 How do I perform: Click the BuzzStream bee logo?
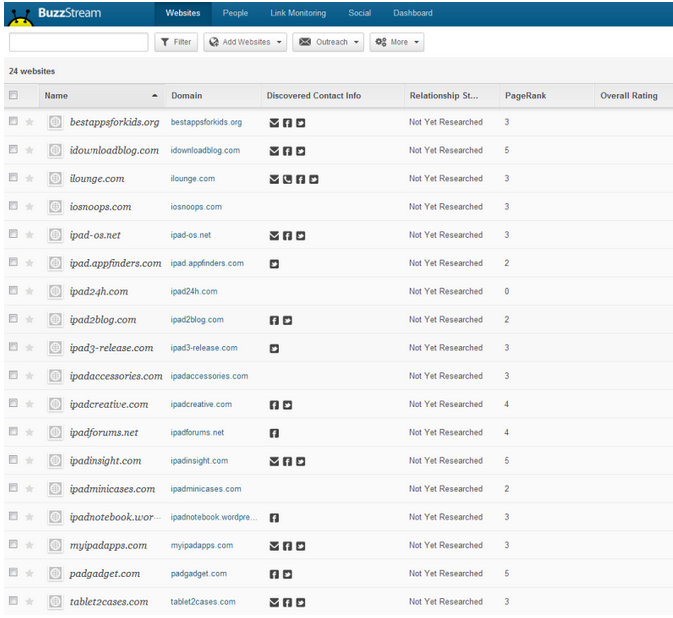[21, 18]
